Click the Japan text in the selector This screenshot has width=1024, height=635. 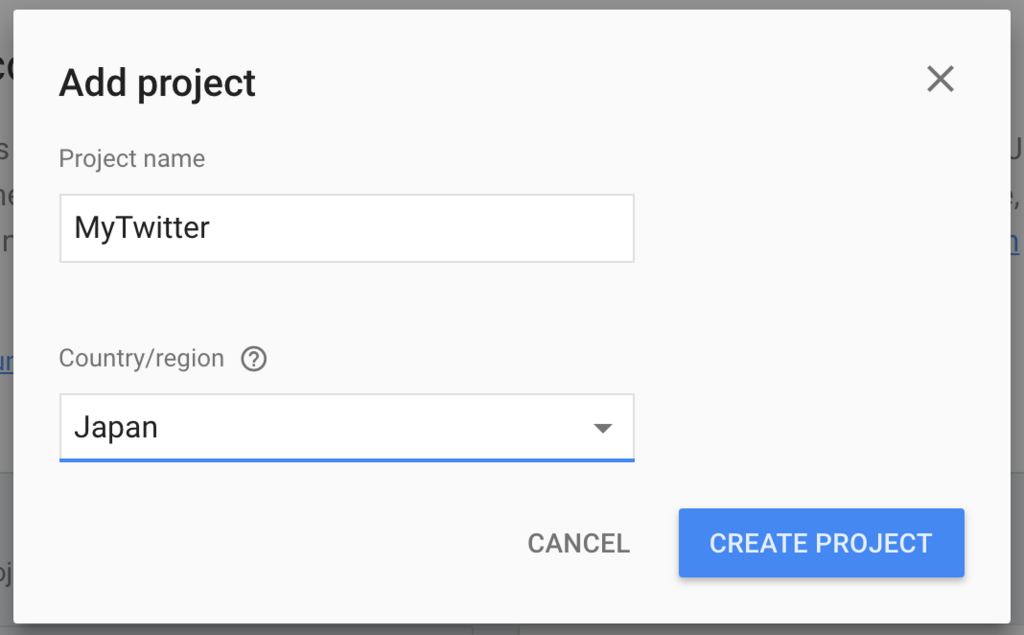[x=116, y=428]
